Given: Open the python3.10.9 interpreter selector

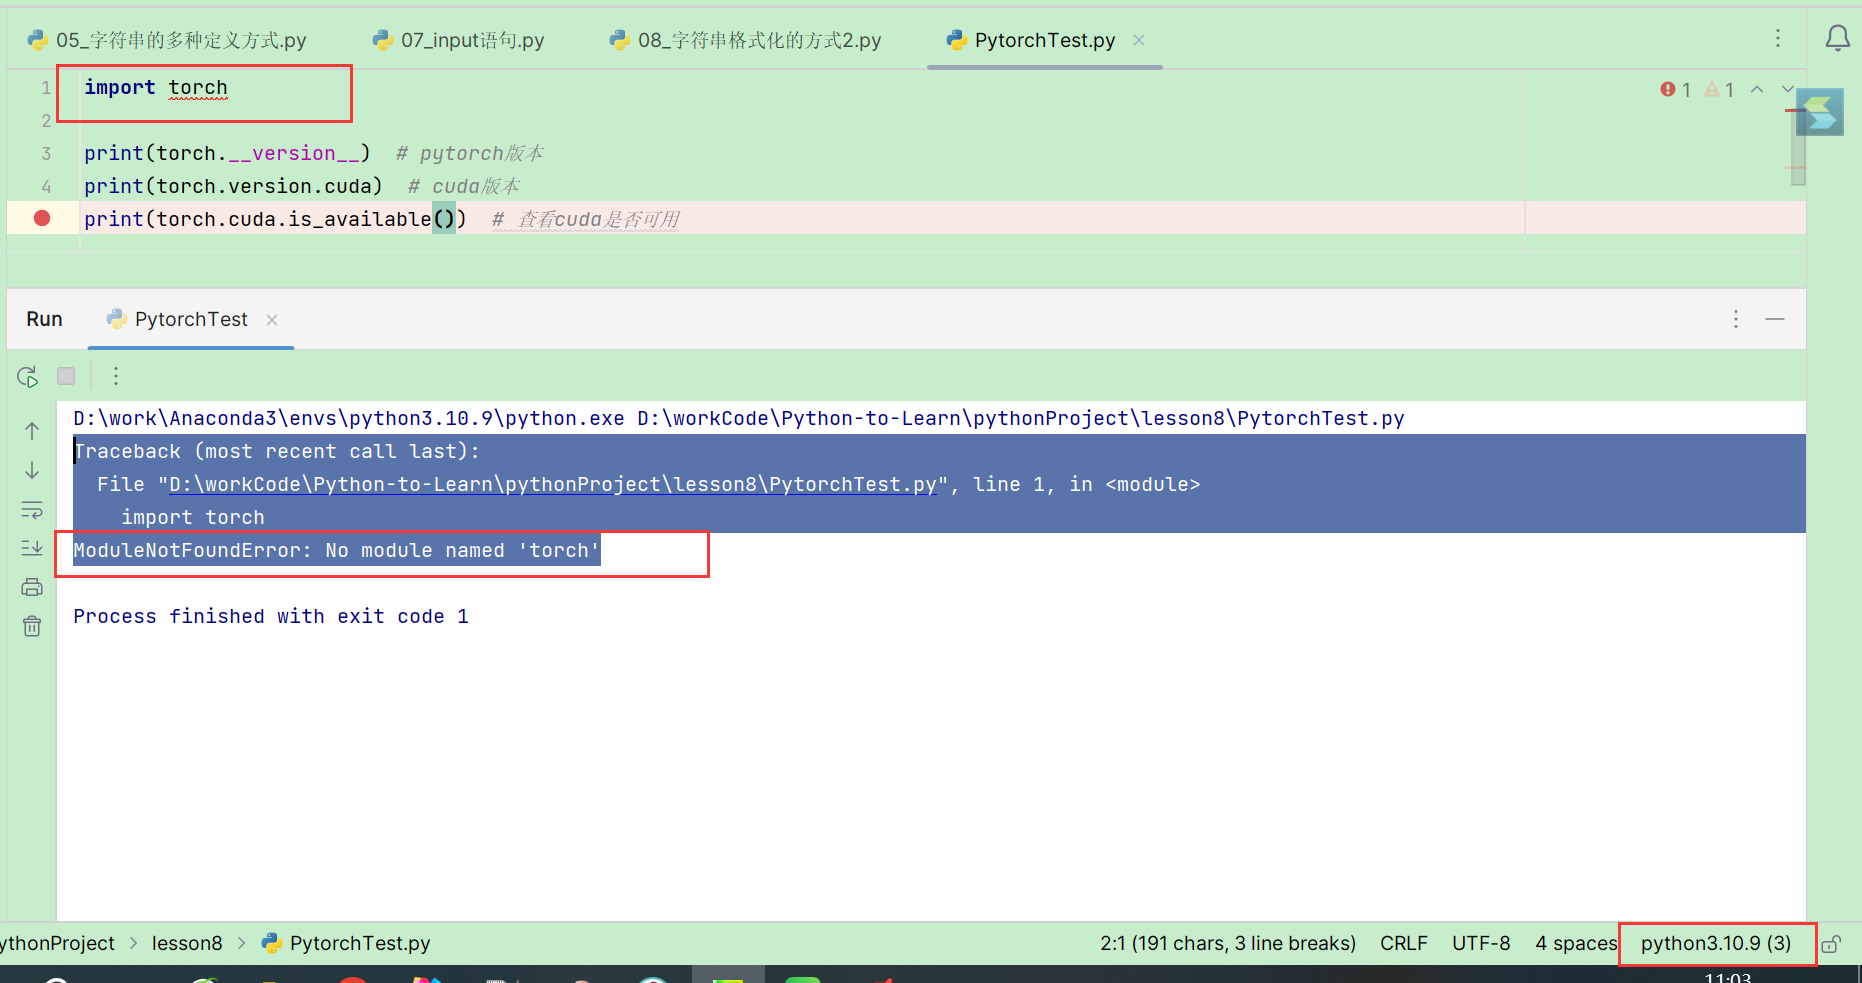Looking at the screenshot, I should 1716,943.
